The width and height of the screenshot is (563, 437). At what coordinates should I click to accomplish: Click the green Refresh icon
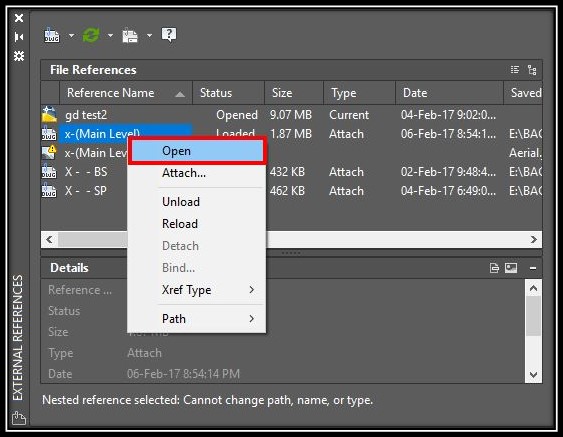[91, 35]
